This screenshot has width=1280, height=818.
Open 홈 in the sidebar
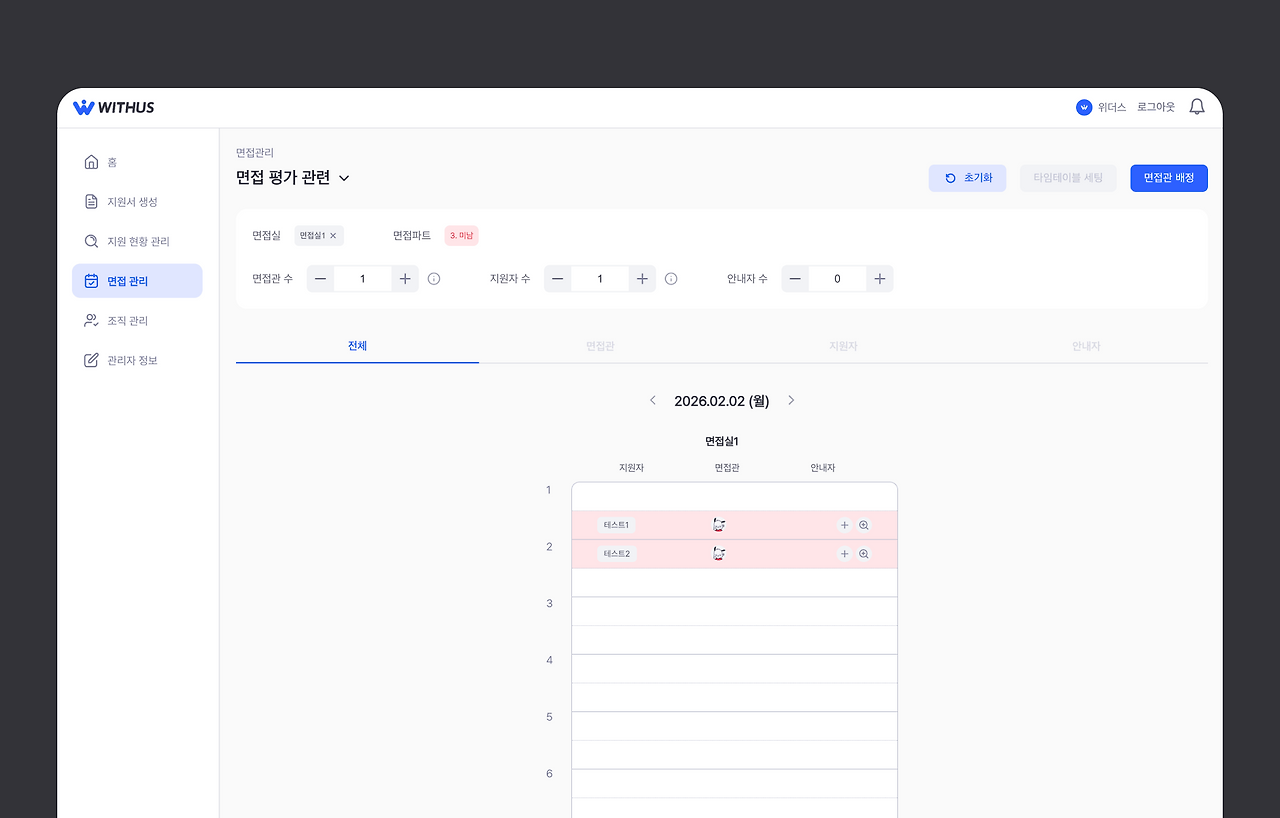[137, 162]
